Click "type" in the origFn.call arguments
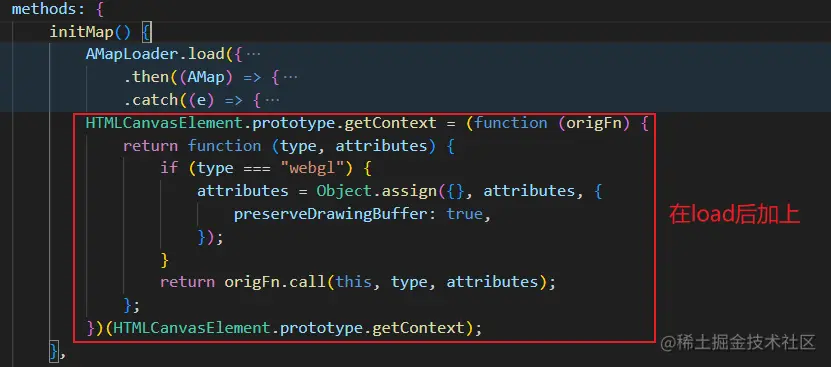 (x=409, y=282)
